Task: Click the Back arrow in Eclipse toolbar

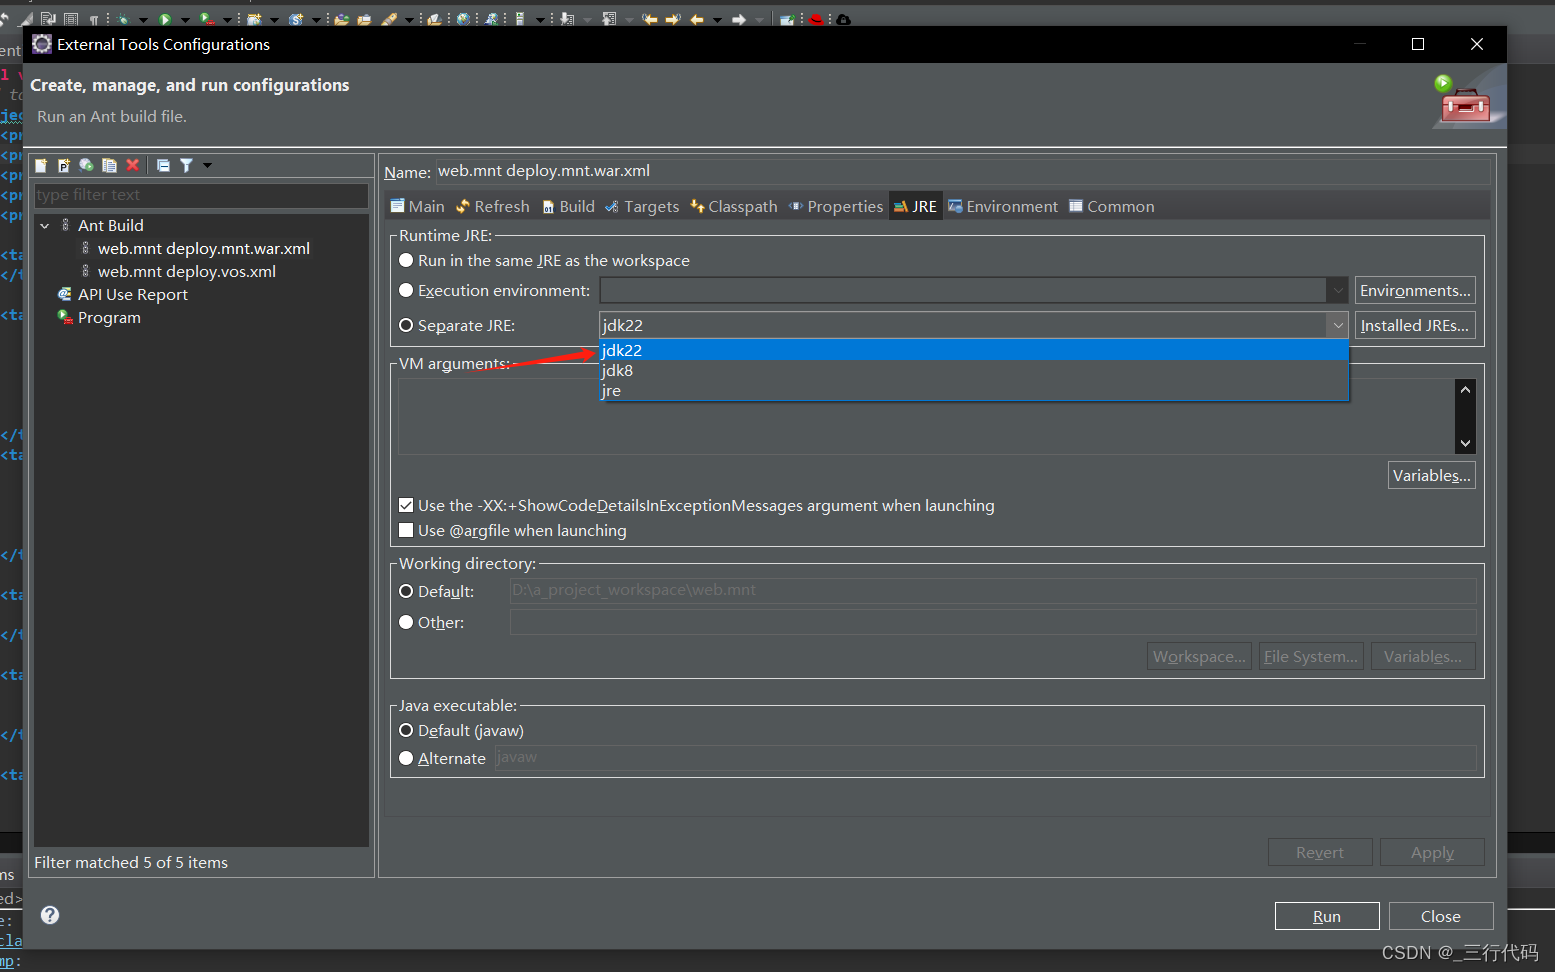Action: click(697, 19)
